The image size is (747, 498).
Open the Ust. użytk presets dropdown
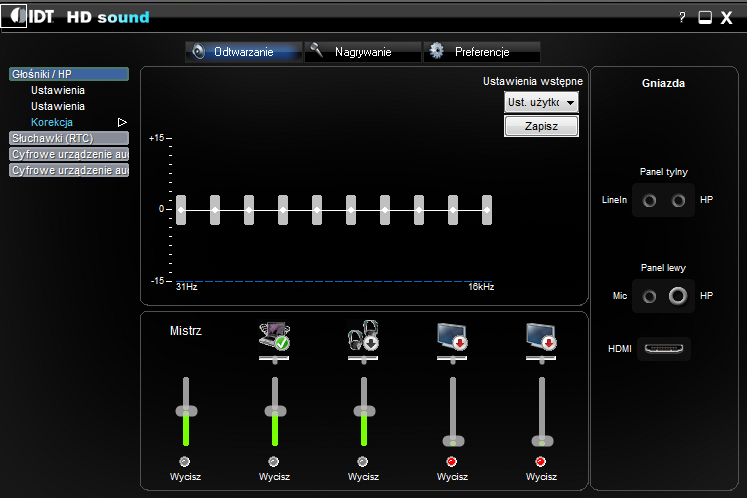coord(541,102)
